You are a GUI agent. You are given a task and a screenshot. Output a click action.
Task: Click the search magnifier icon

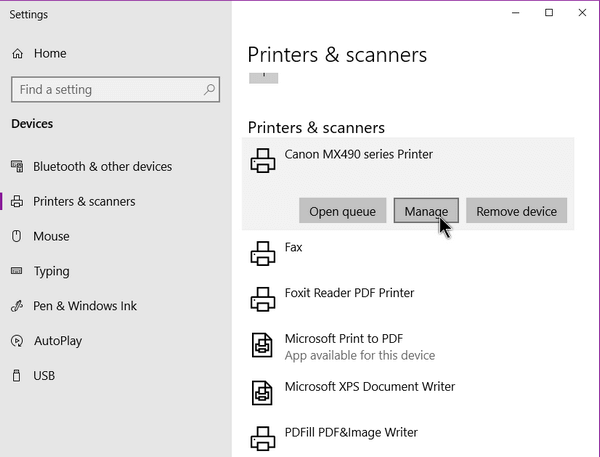pyautogui.click(x=209, y=90)
